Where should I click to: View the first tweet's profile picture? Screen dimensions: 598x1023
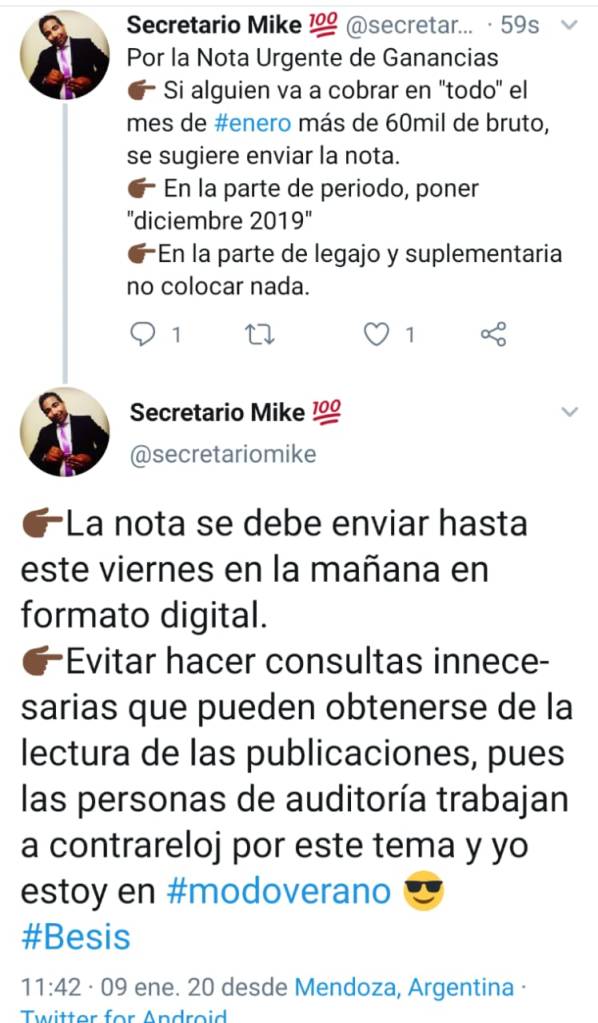coord(65,55)
